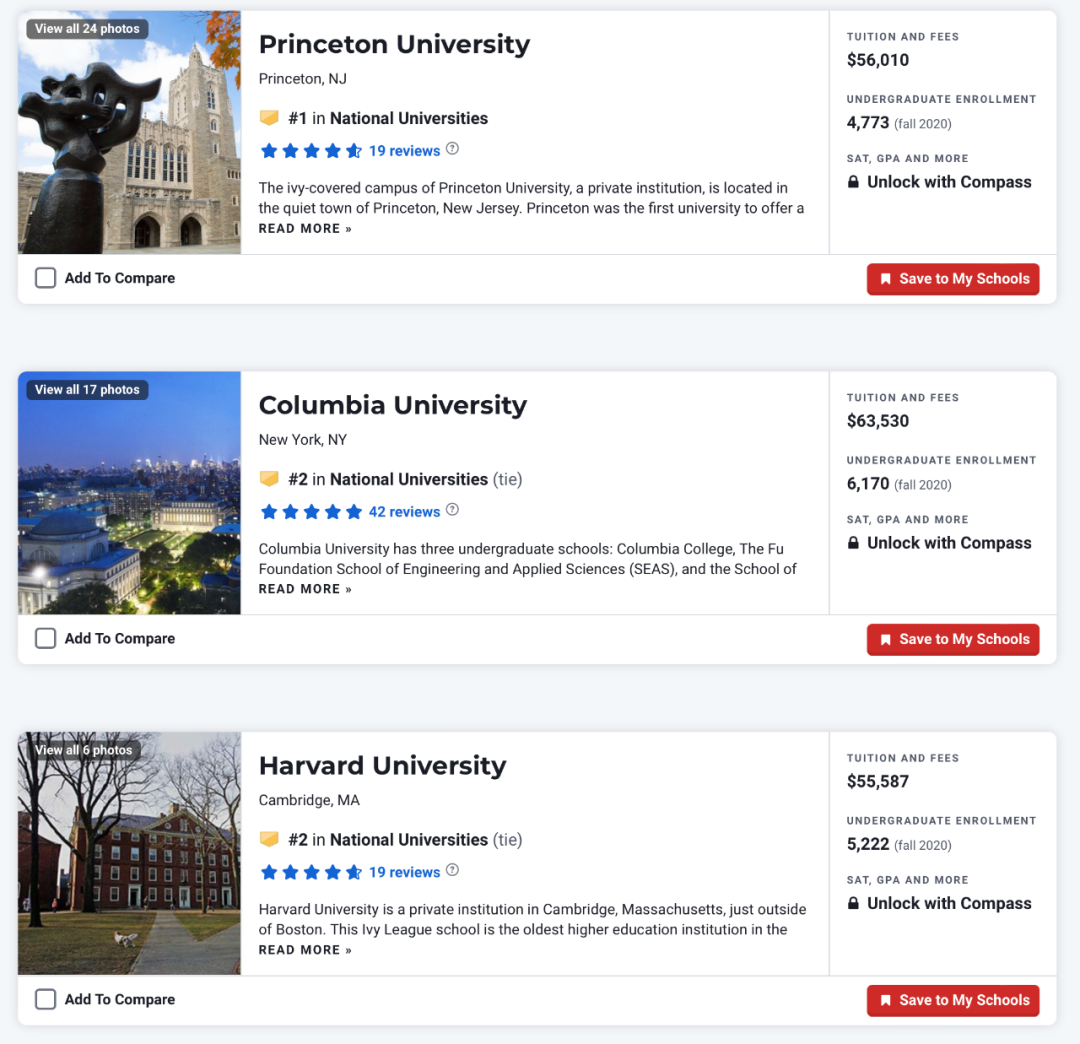This screenshot has width=1080, height=1044.
Task: Click the help icon beside Harvard's 19 reviews
Action: 452,870
